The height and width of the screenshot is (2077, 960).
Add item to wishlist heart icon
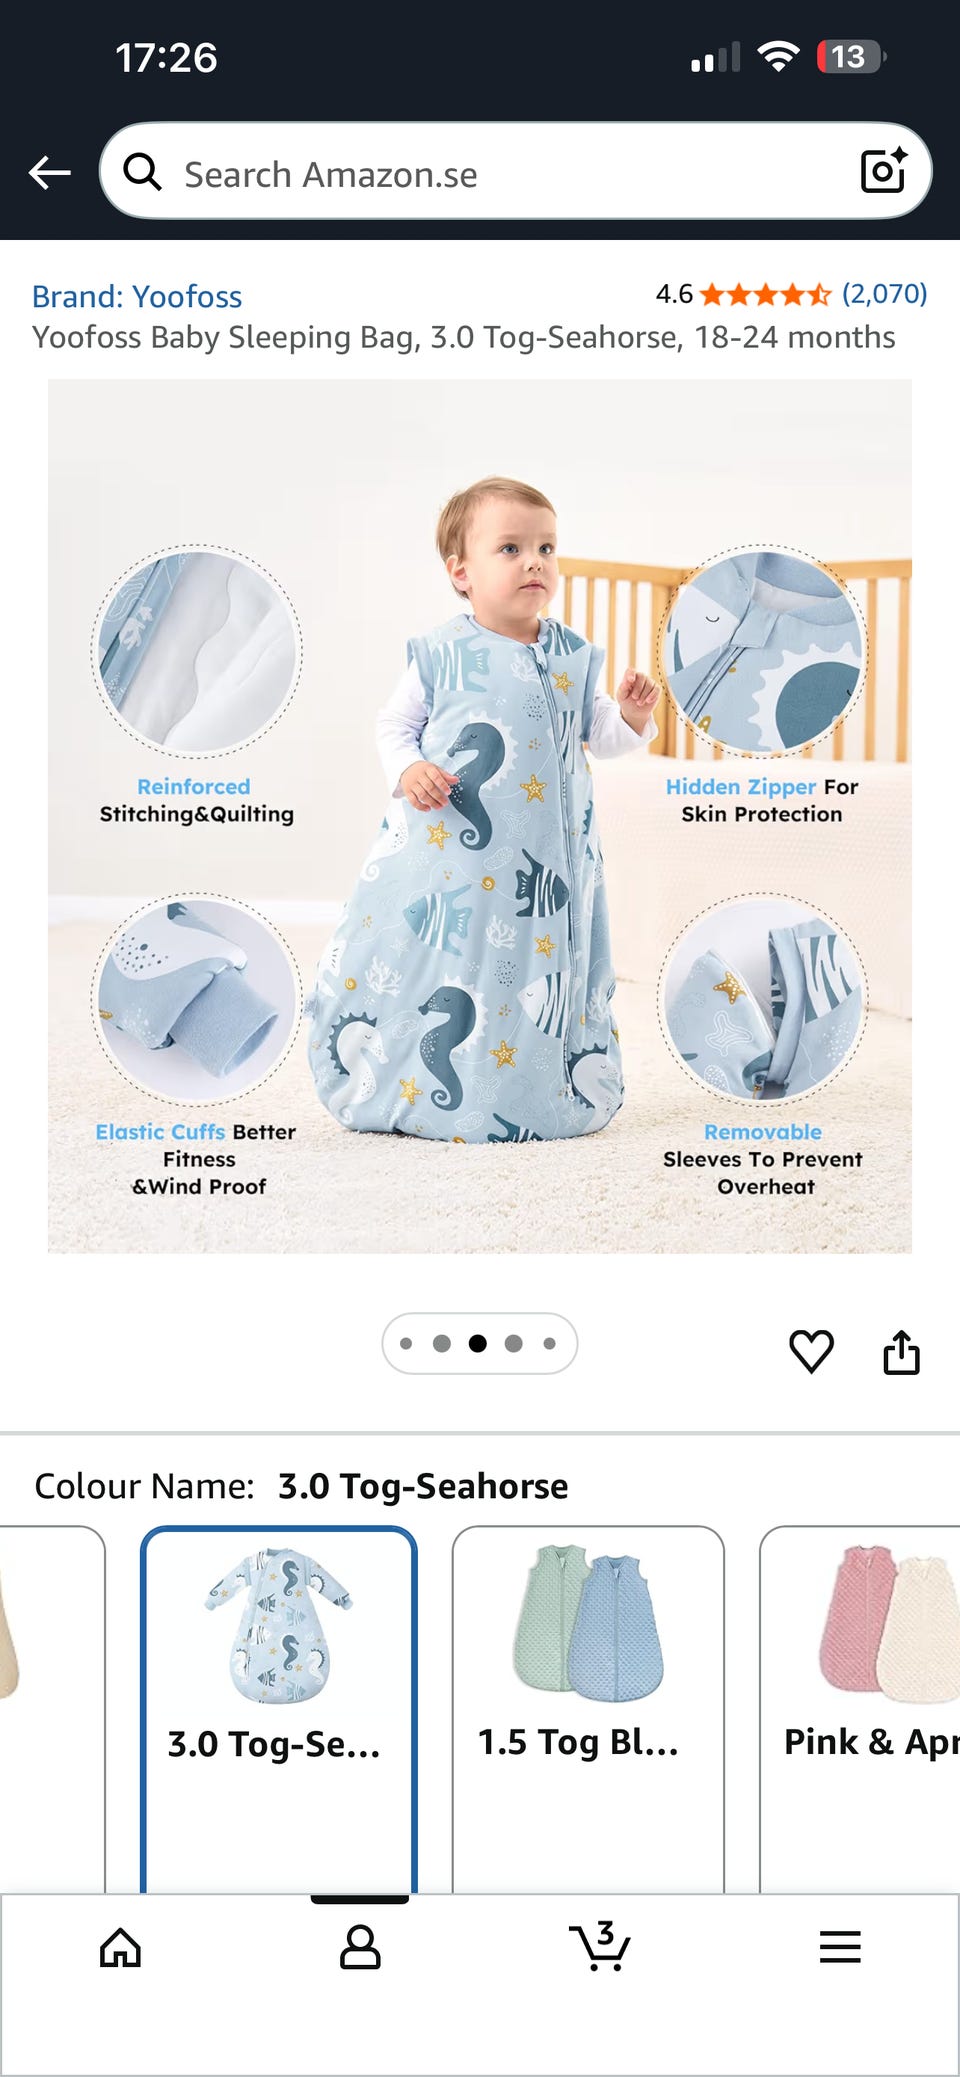811,1351
